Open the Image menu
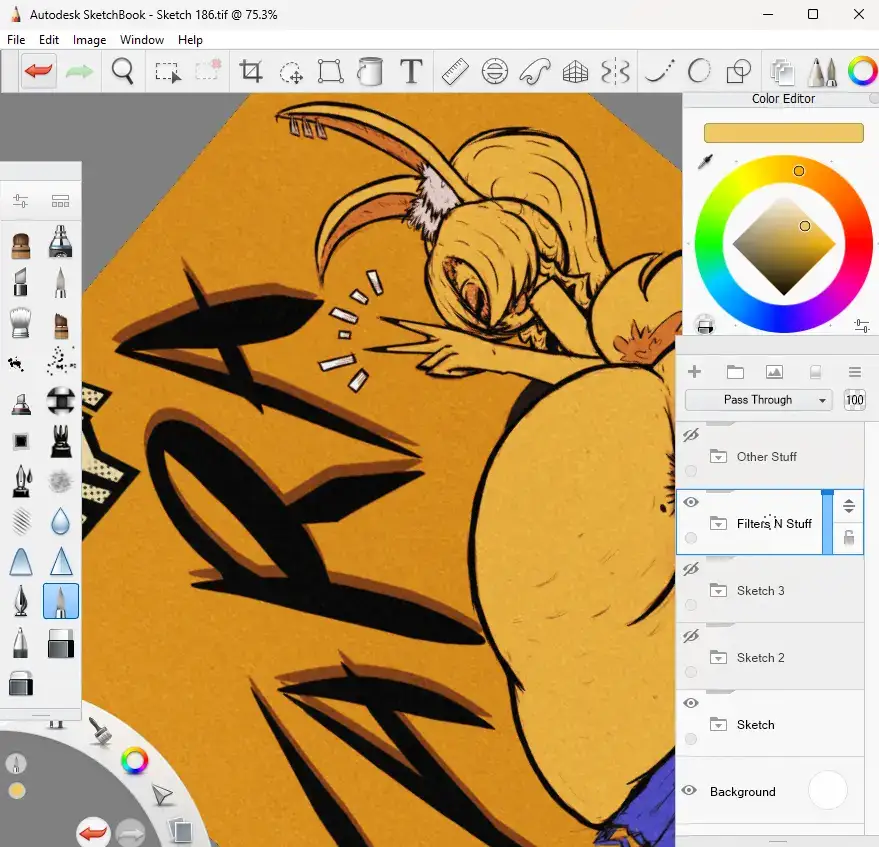879x847 pixels. coord(89,40)
